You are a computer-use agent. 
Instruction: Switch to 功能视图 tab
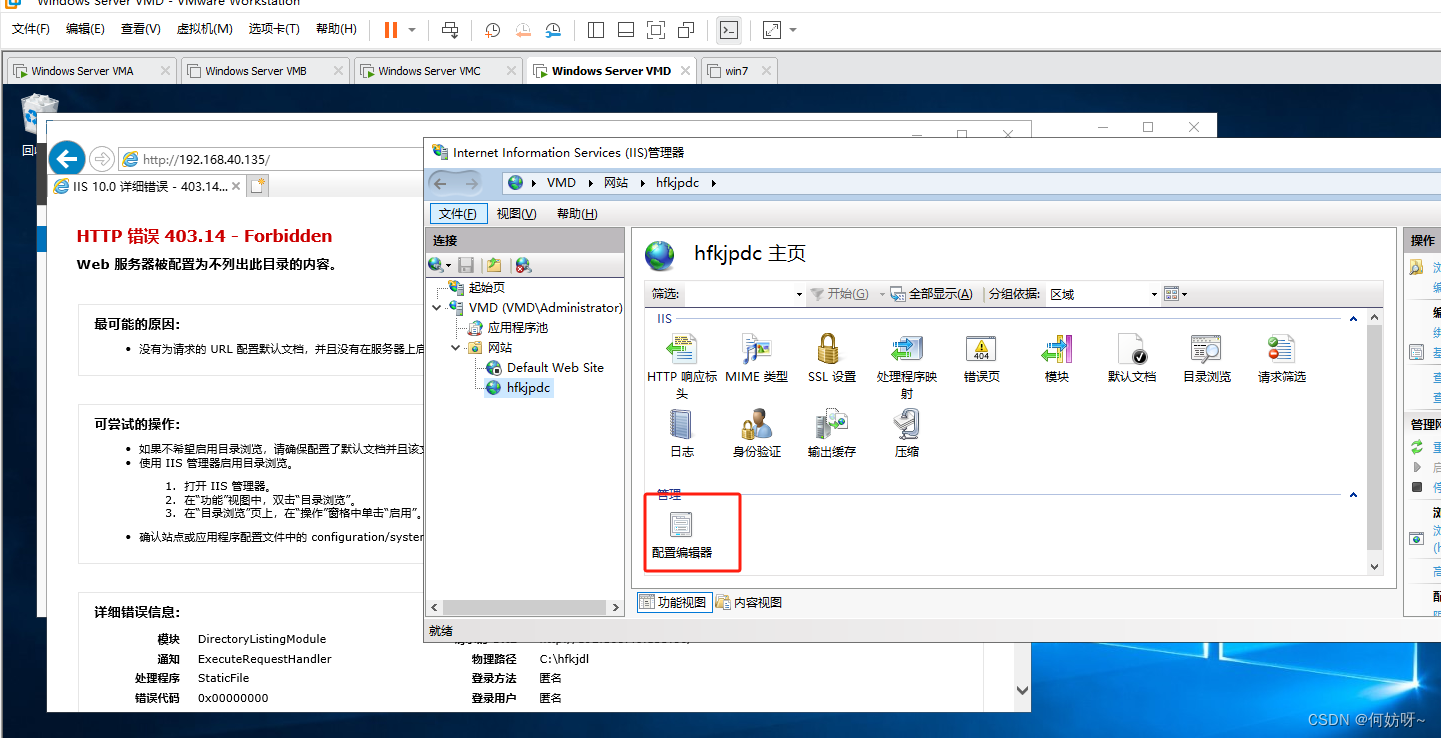pyautogui.click(x=673, y=602)
